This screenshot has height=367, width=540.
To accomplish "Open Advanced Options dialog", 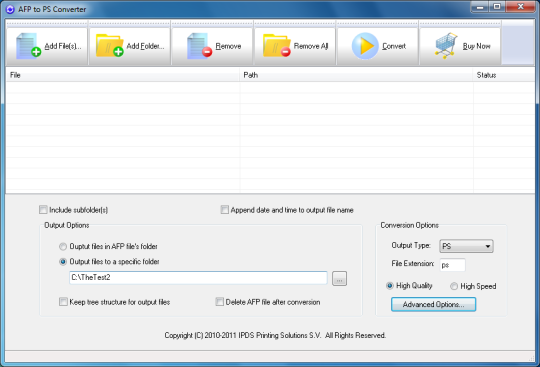I will click(433, 304).
